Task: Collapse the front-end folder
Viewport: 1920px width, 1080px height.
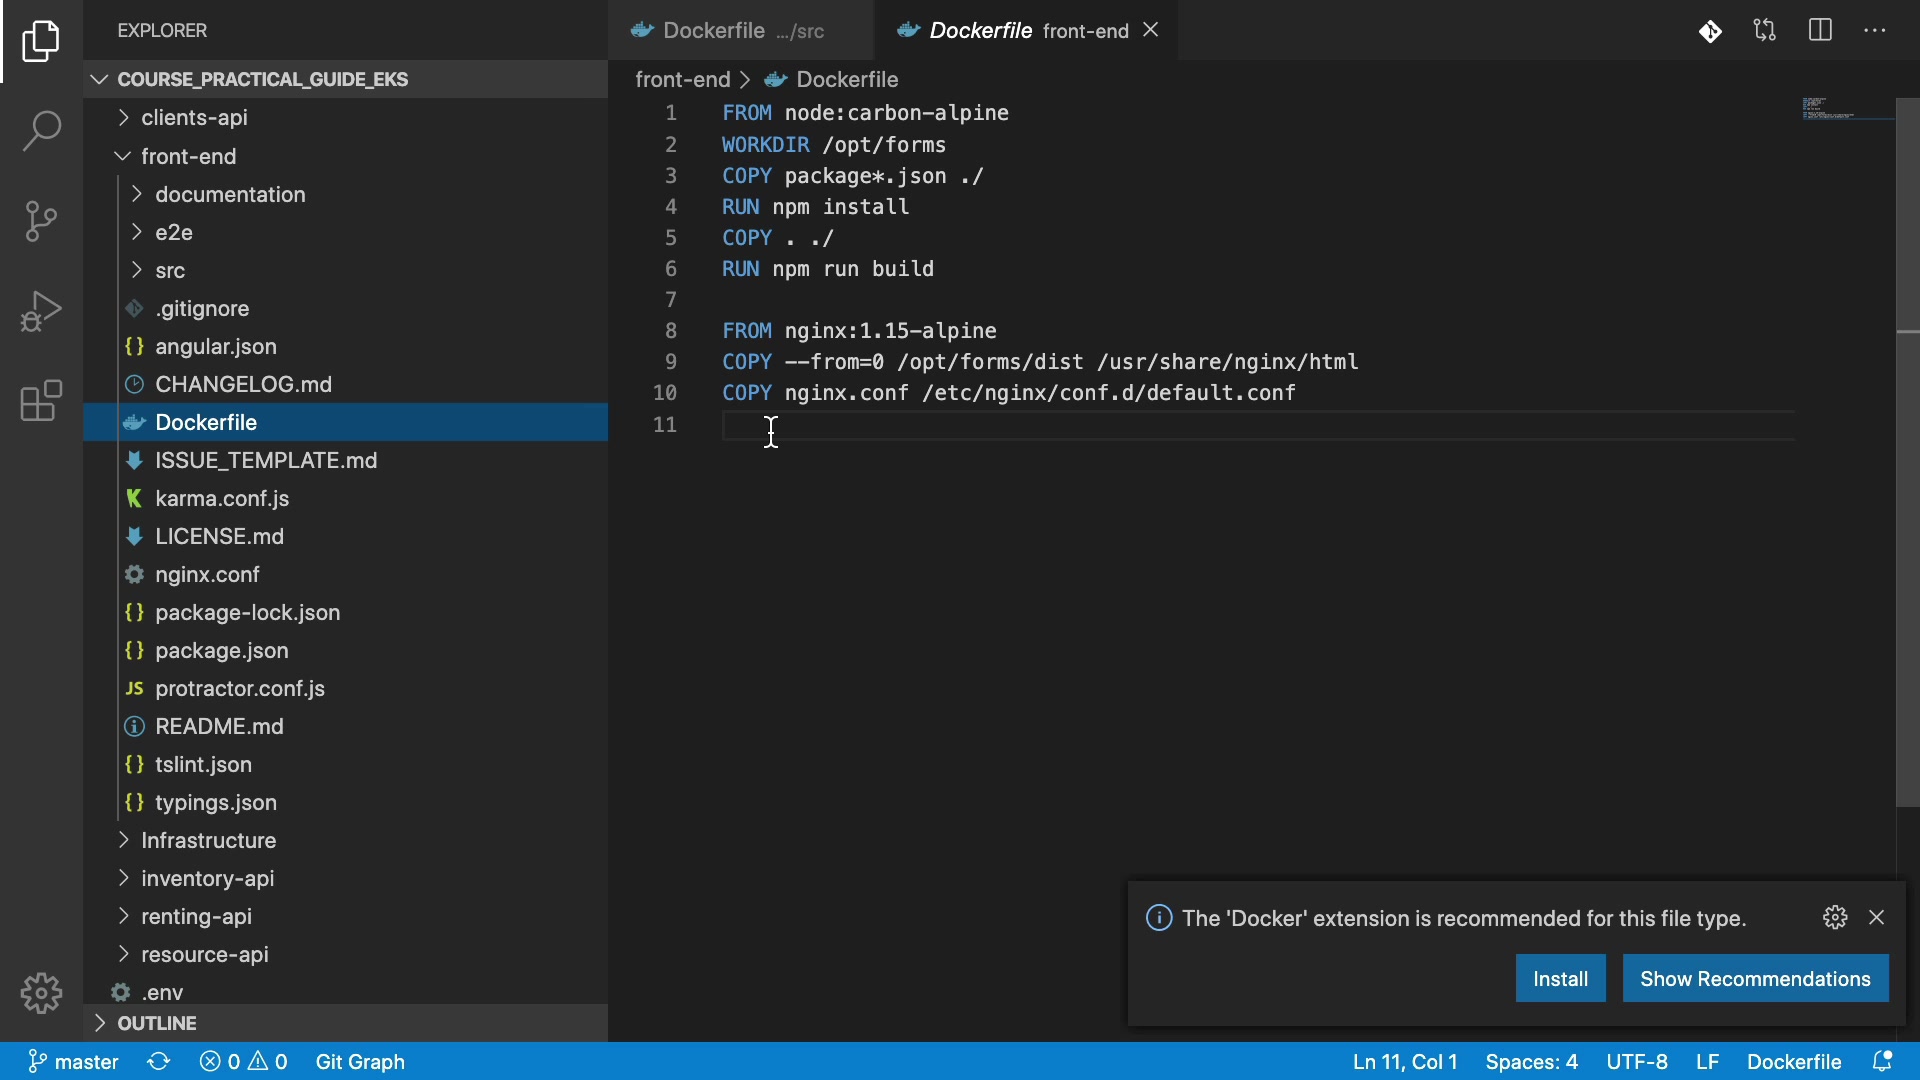Action: (x=188, y=157)
